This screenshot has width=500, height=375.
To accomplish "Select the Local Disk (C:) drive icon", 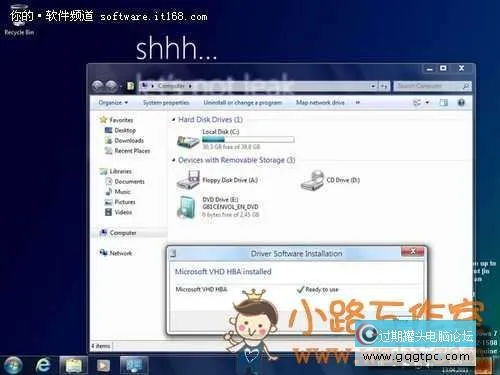I will point(188,140).
